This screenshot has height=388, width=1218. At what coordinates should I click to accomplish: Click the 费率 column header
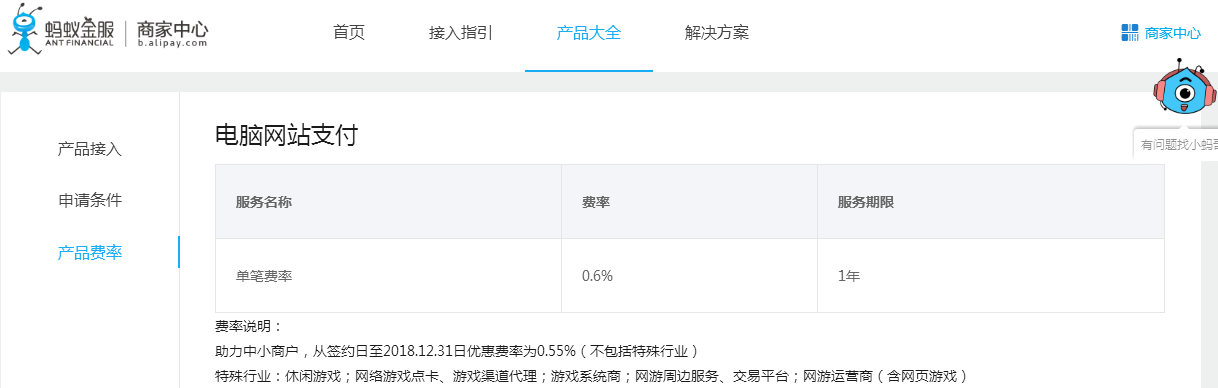click(597, 202)
